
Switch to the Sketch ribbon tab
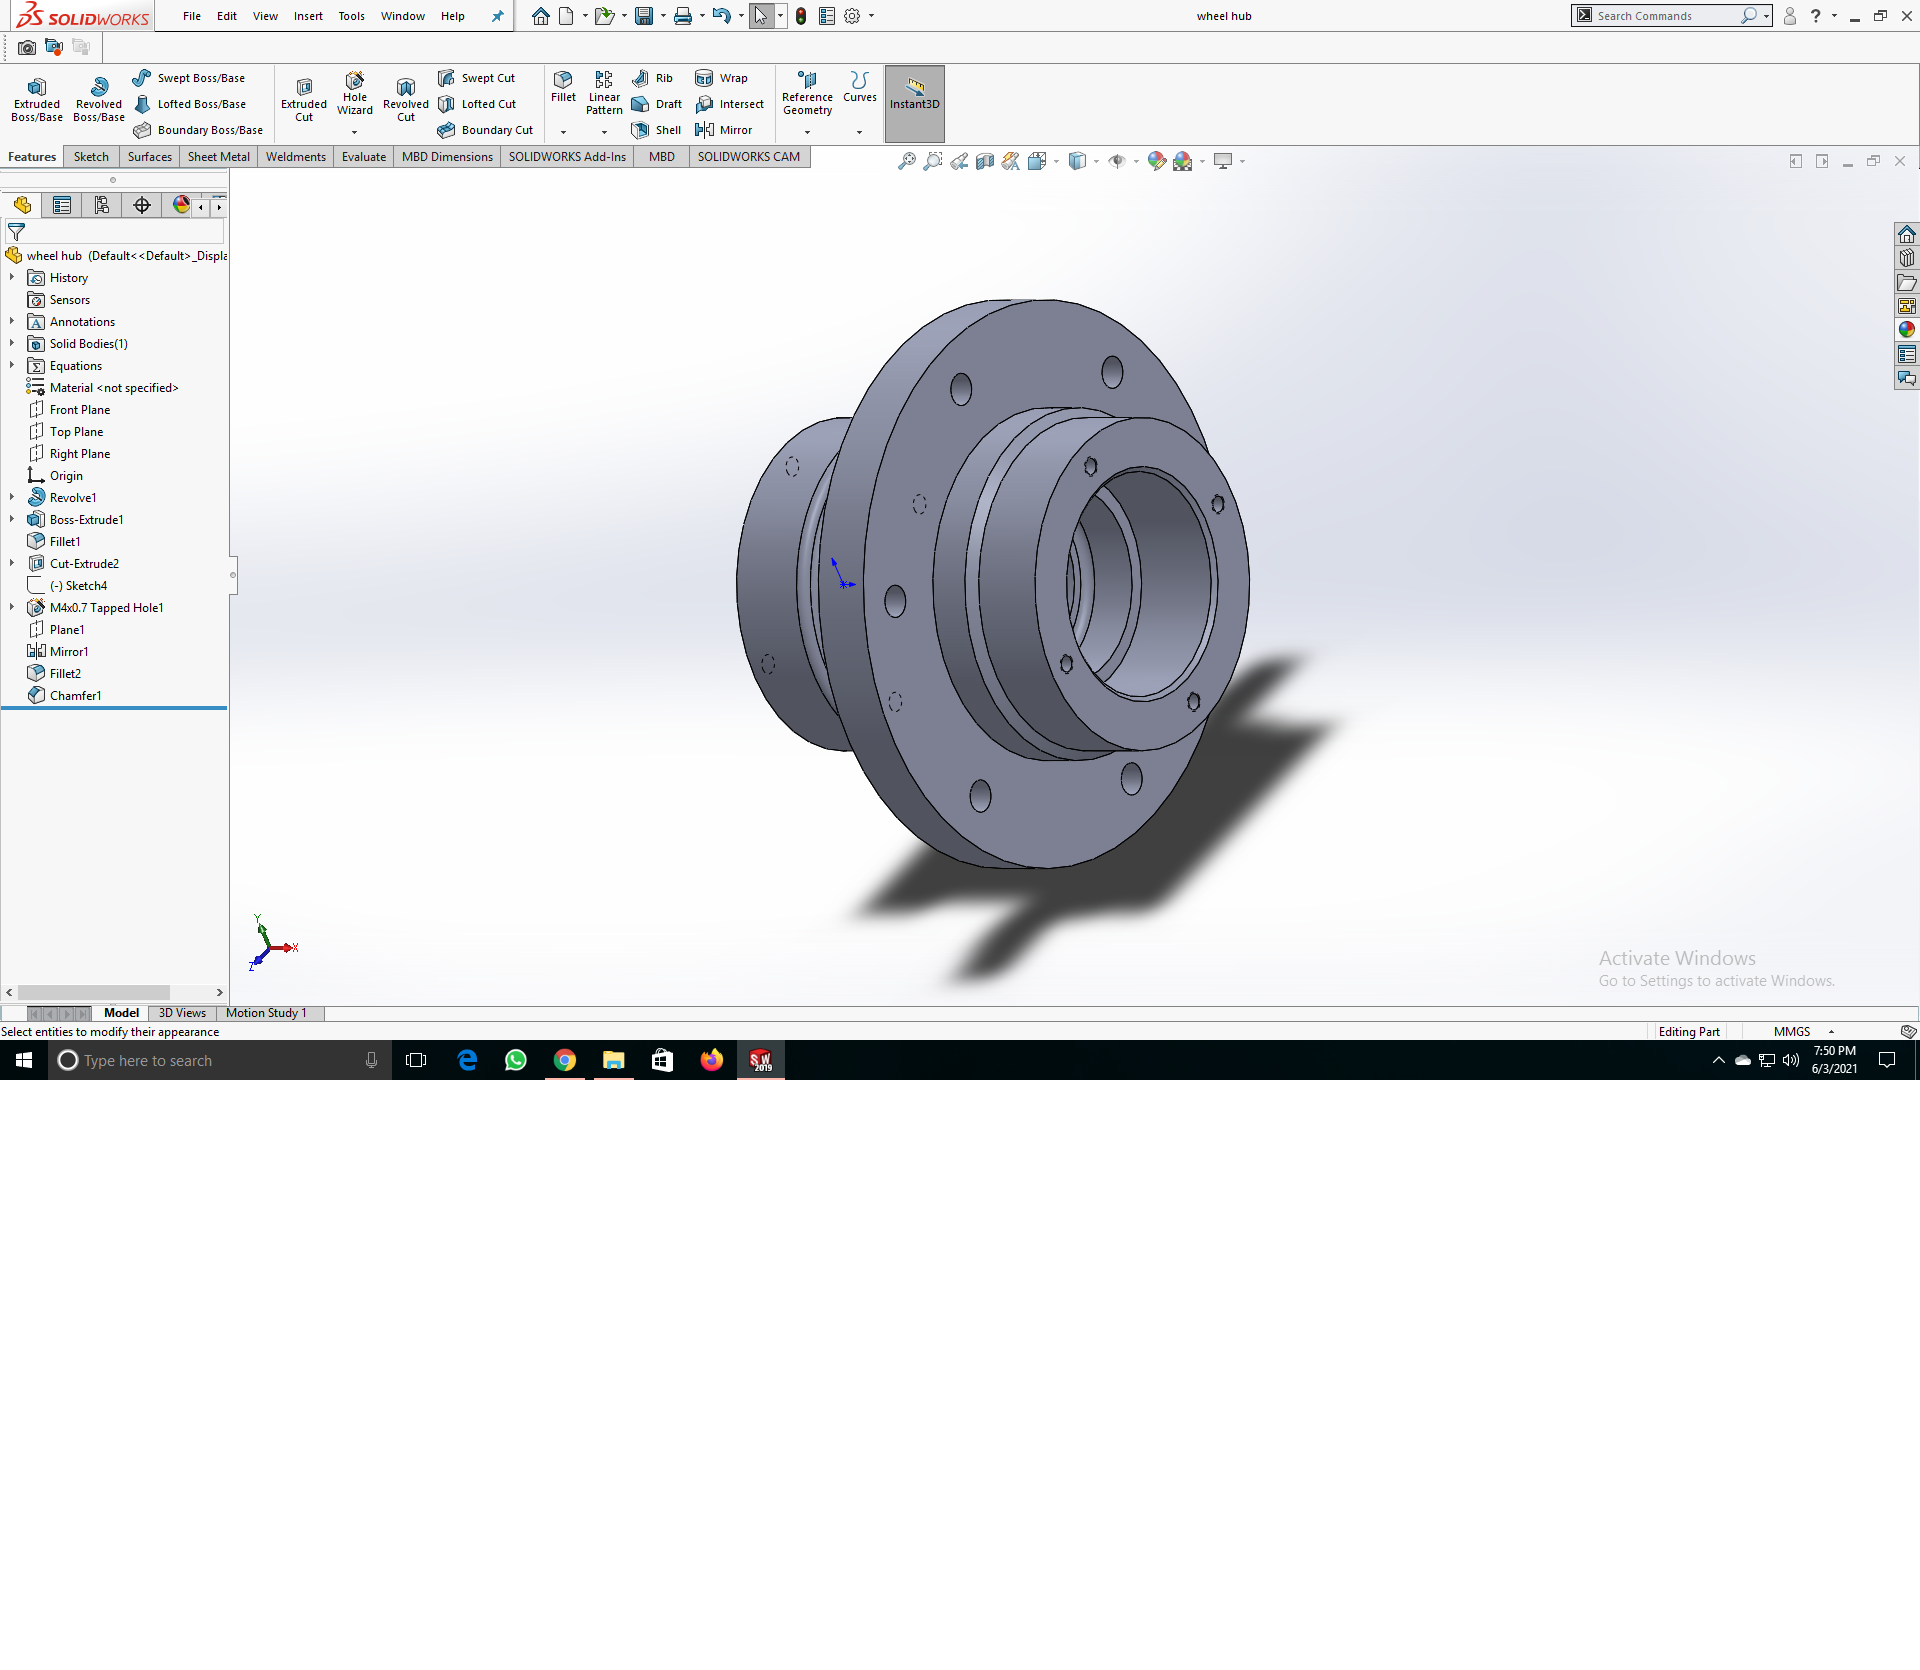(91, 157)
